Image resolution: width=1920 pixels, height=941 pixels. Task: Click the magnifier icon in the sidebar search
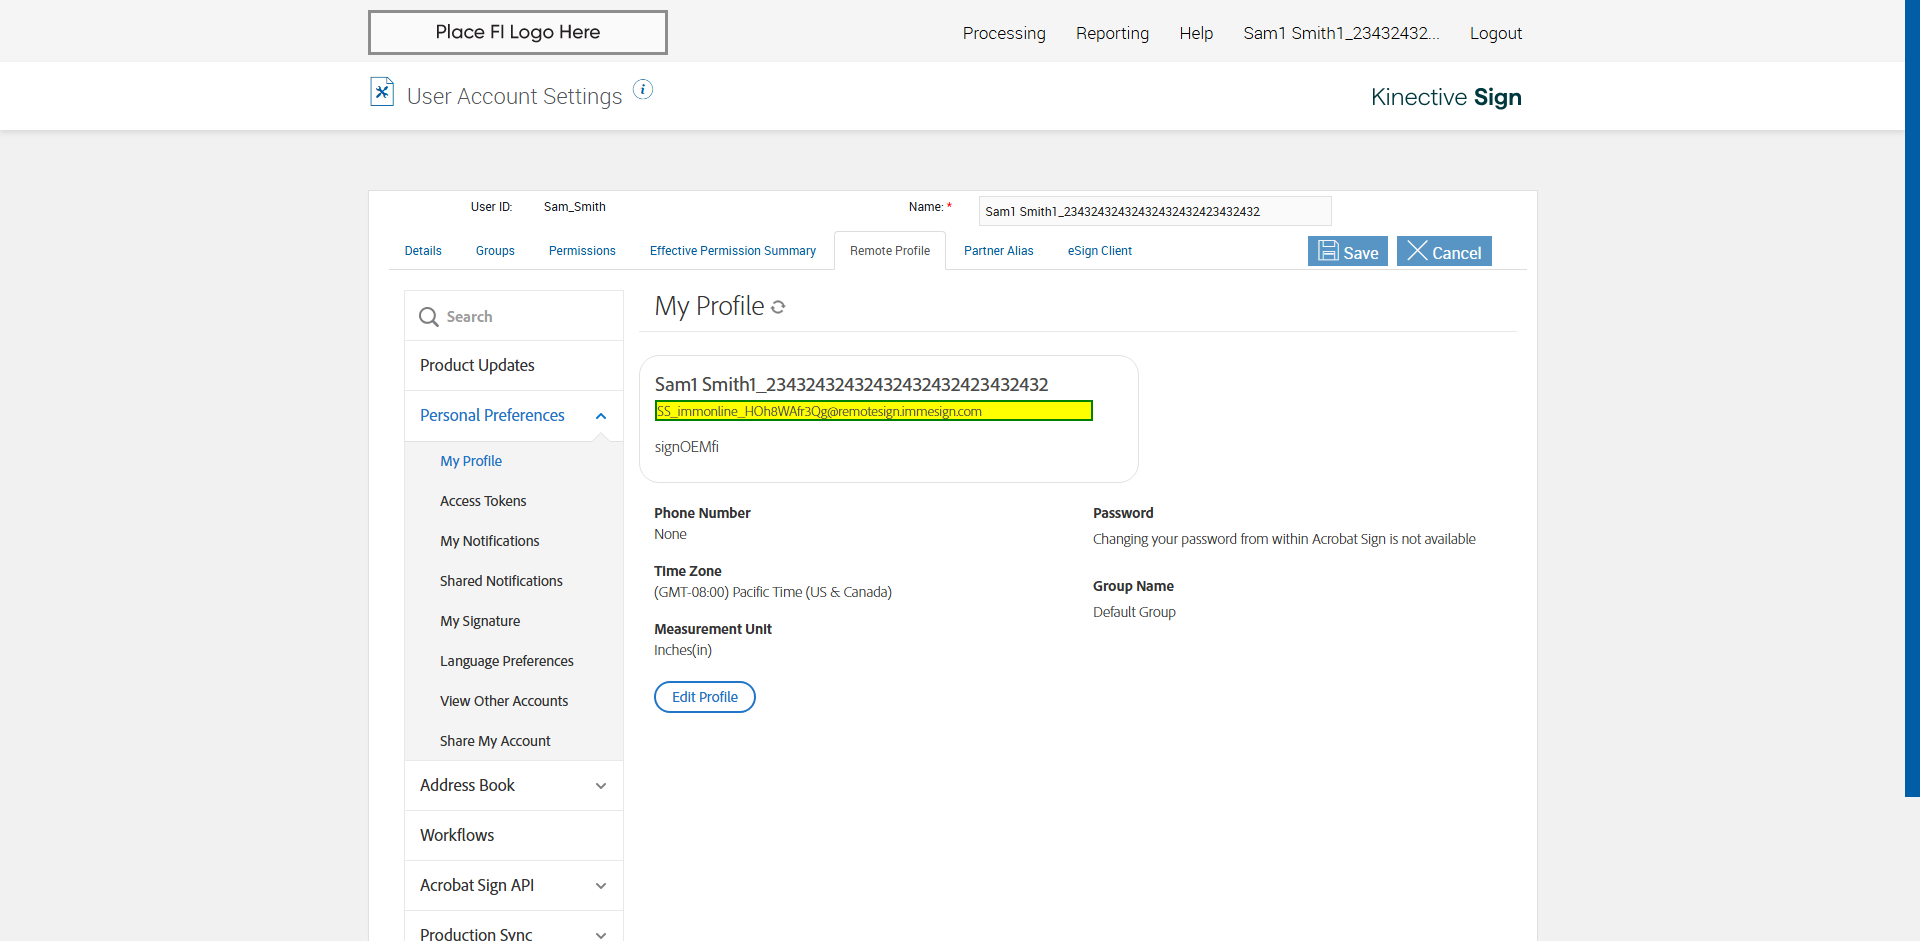point(429,317)
